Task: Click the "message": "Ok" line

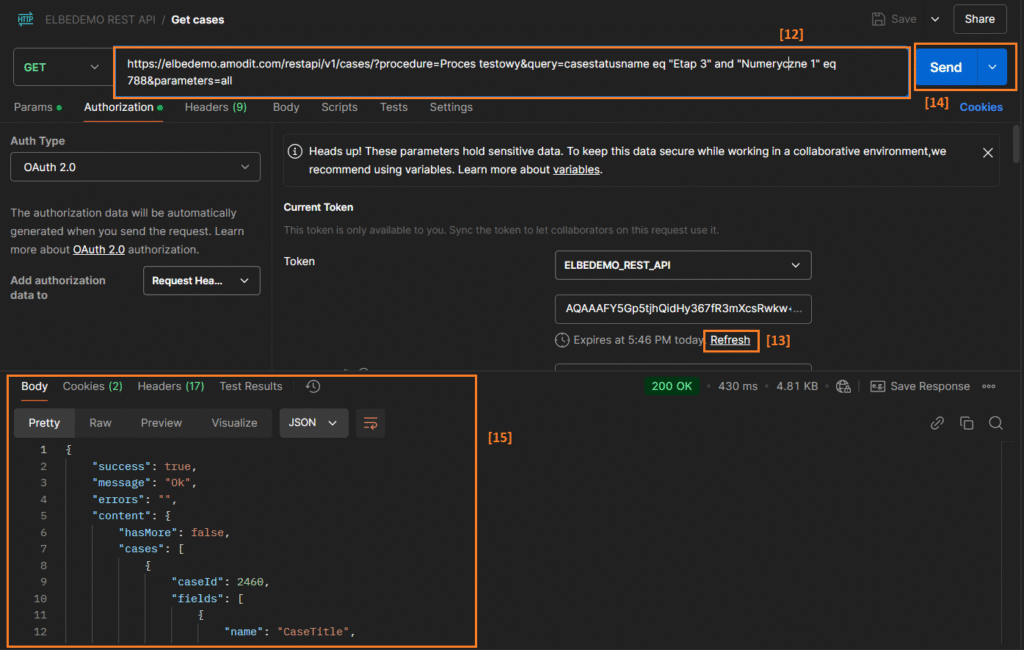Action: point(144,483)
